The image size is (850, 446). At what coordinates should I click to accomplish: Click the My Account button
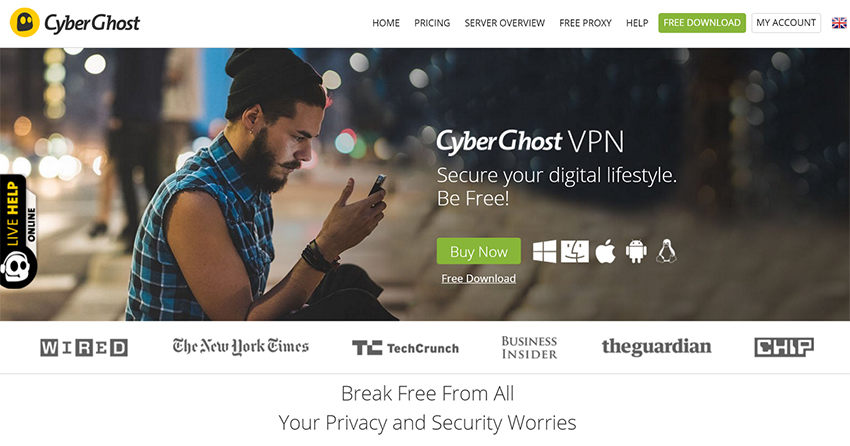click(x=786, y=23)
